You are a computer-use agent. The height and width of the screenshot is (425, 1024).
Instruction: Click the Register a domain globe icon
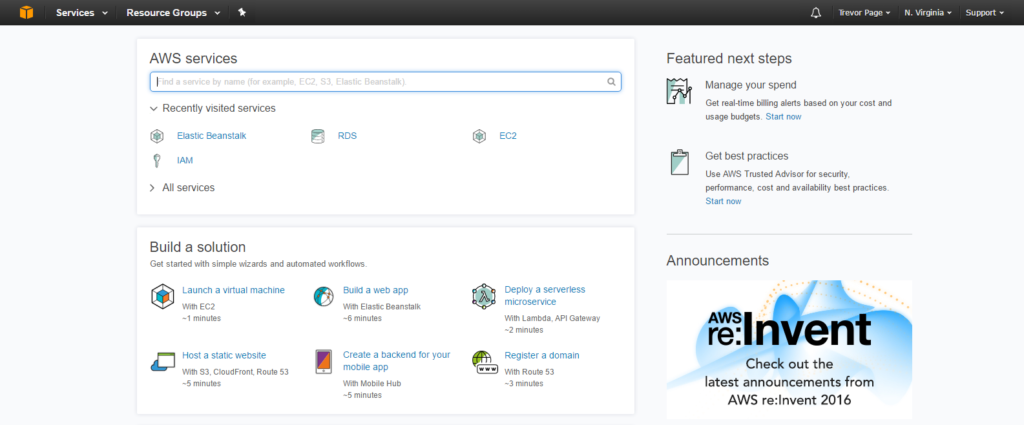(483, 361)
